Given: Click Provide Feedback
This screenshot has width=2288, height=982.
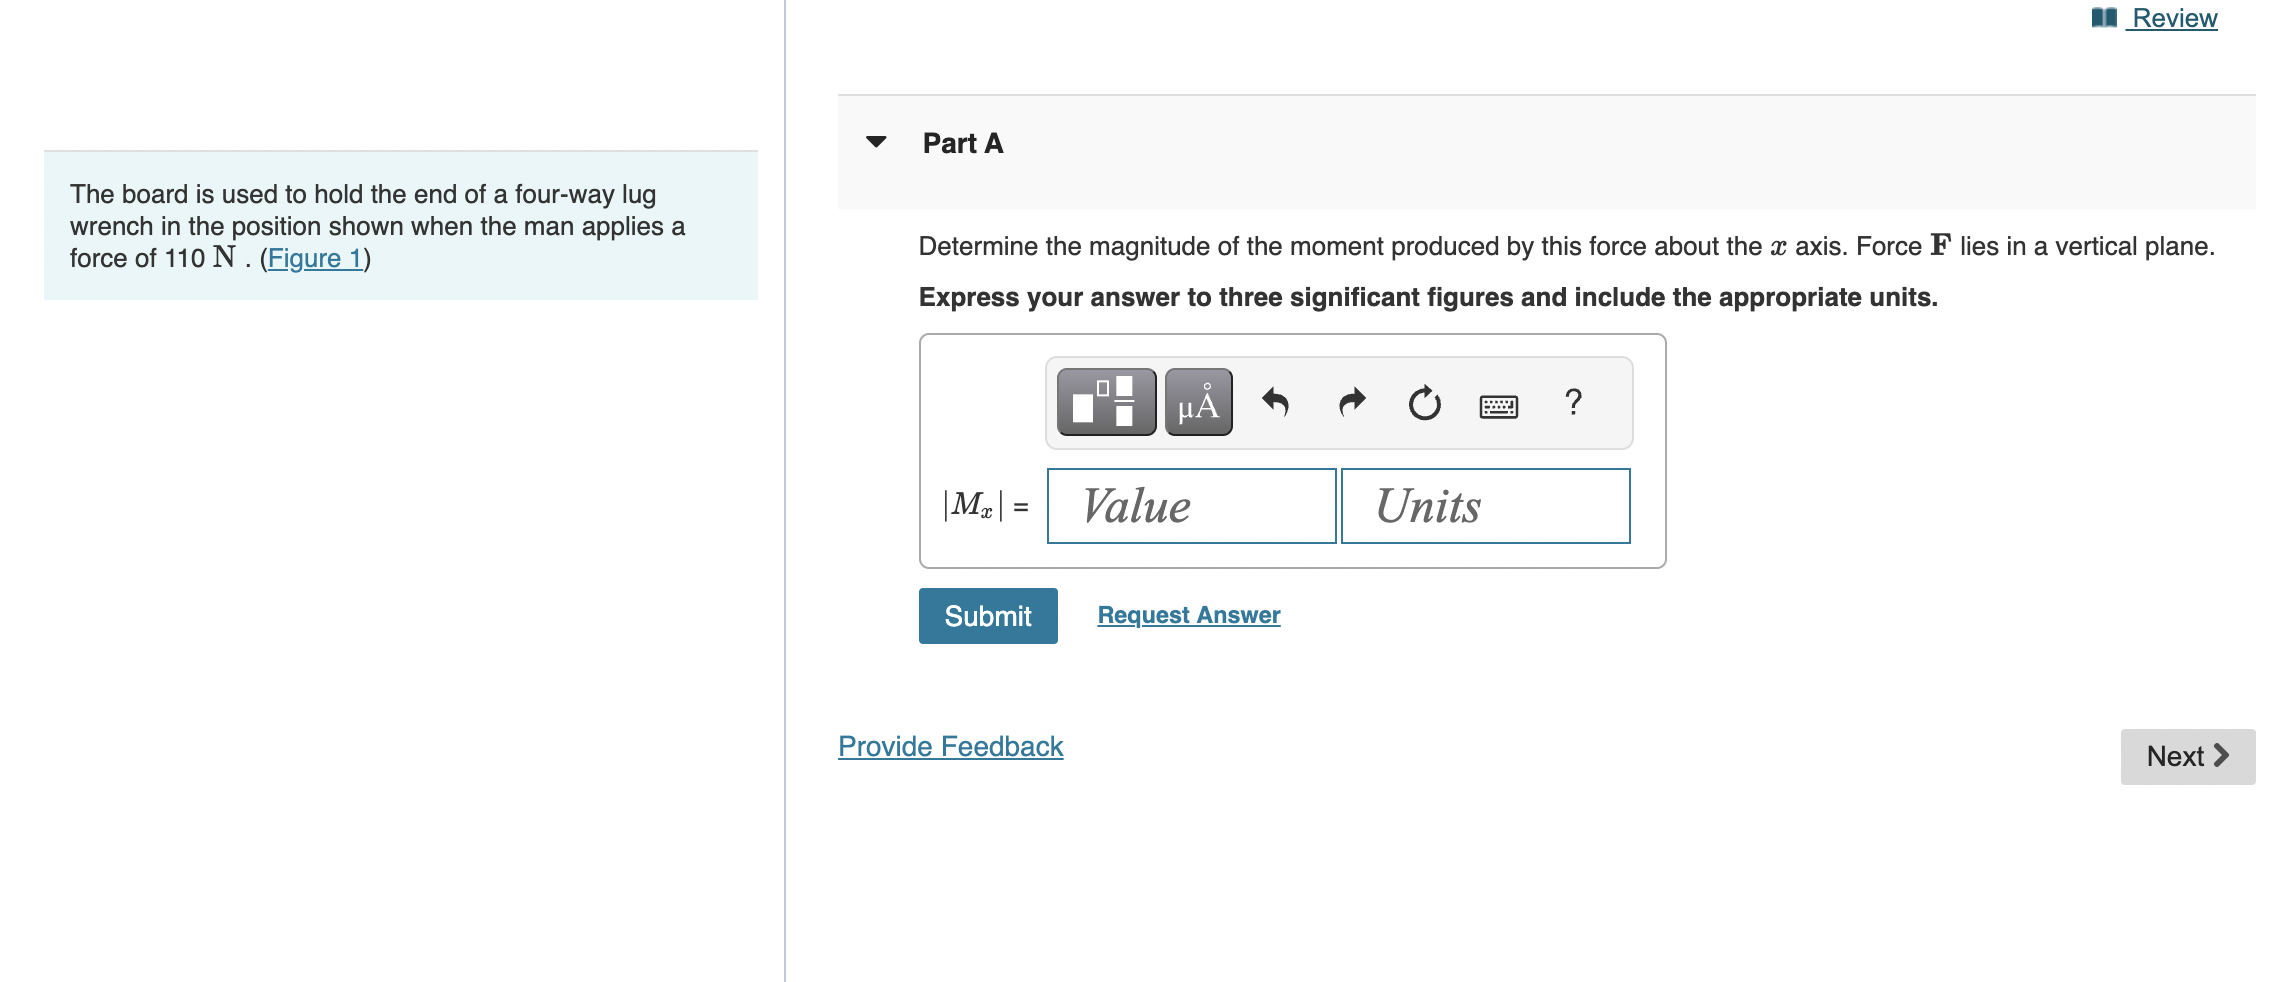Looking at the screenshot, I should click(x=949, y=745).
